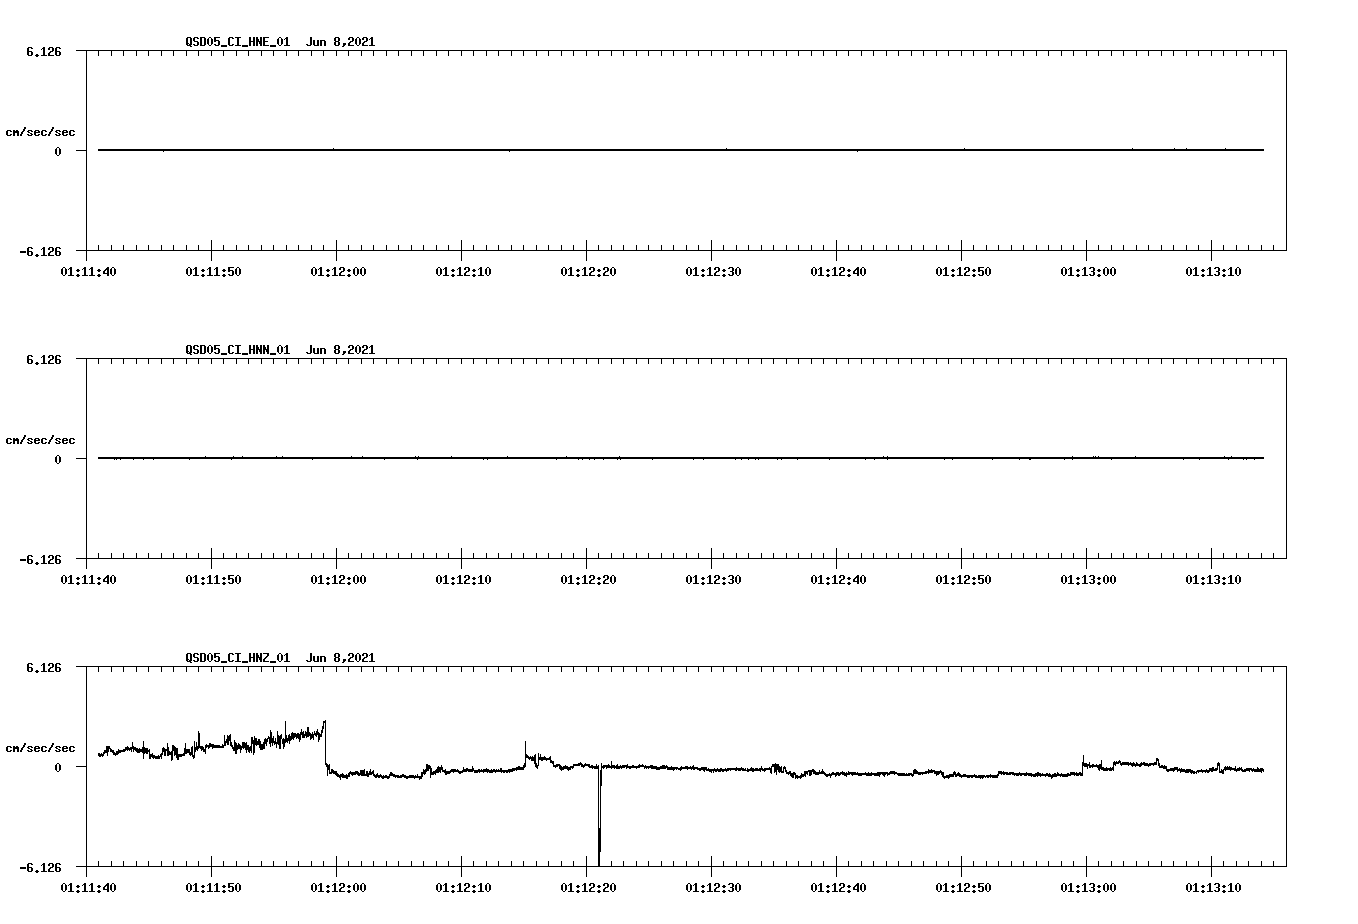Select the 01:12:10 time label under HNN plot

point(463,579)
